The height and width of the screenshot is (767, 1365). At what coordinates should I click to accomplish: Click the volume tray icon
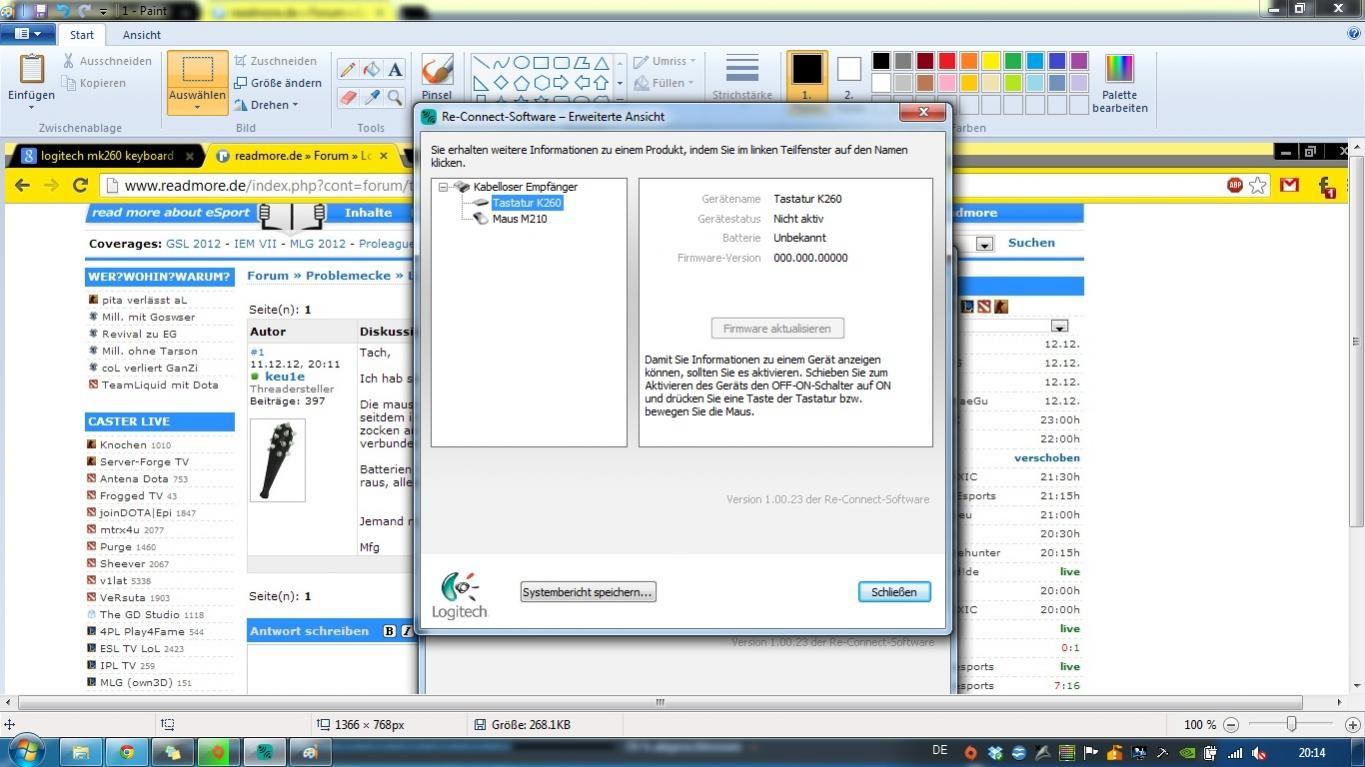(1259, 753)
